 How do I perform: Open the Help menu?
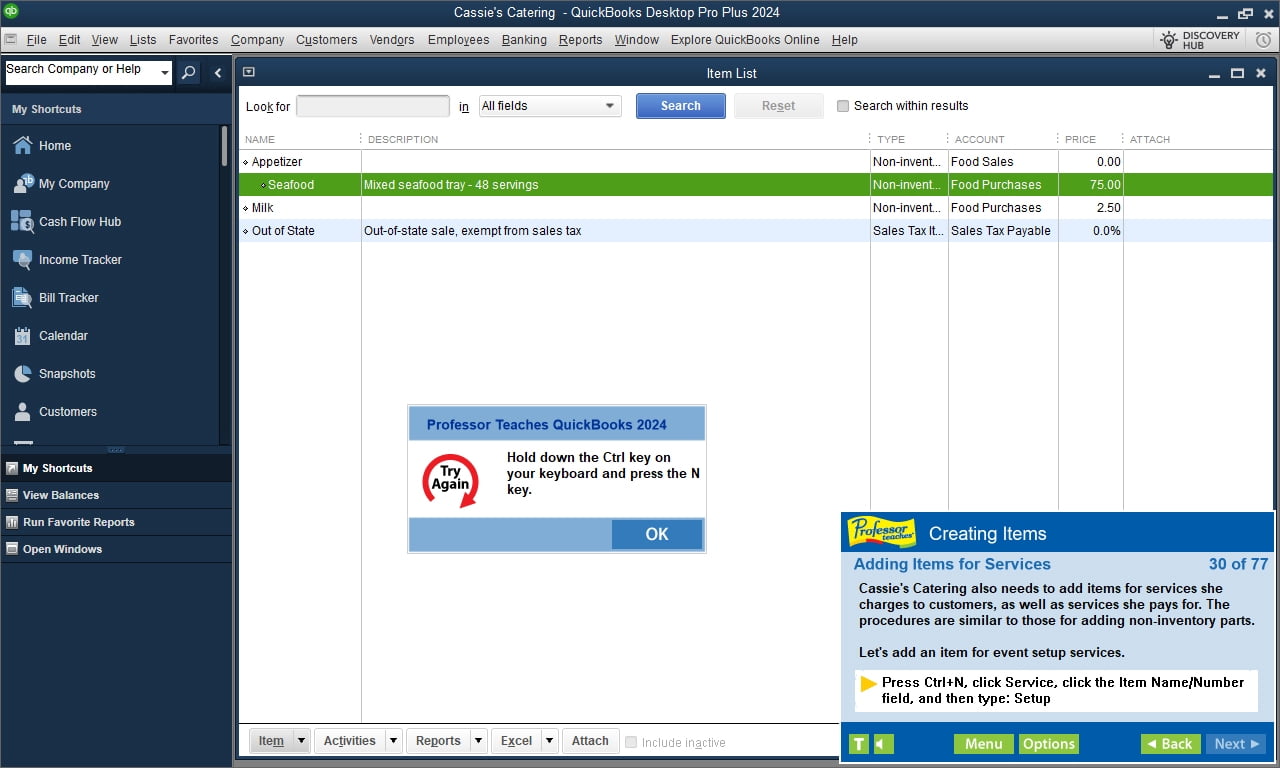pos(845,40)
